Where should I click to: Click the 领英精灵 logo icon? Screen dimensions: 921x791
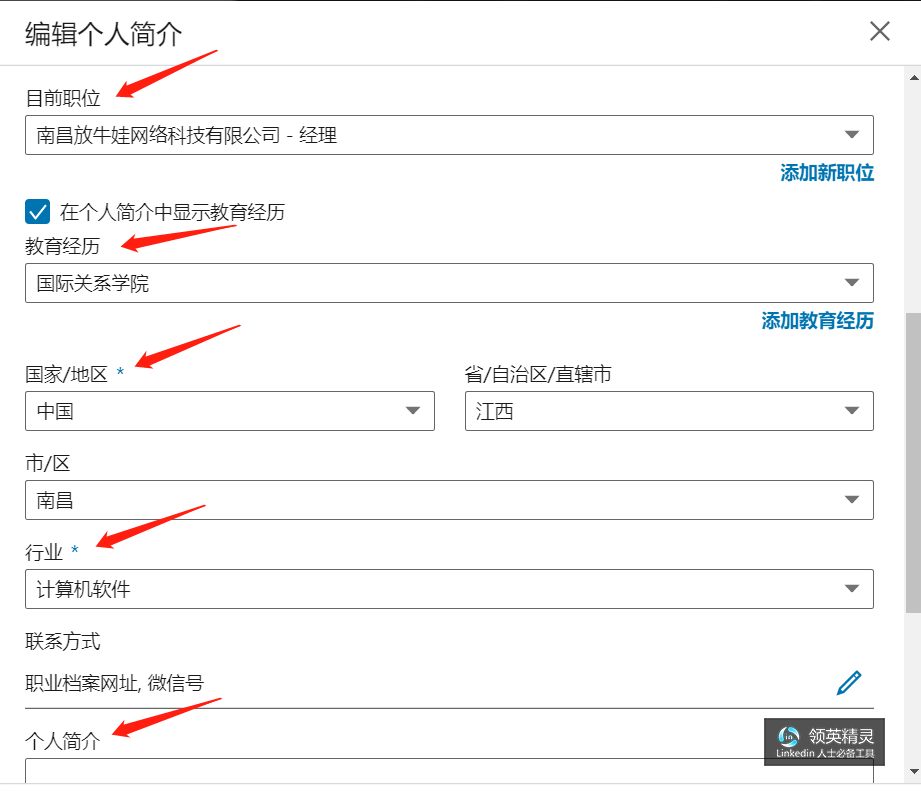pos(788,737)
